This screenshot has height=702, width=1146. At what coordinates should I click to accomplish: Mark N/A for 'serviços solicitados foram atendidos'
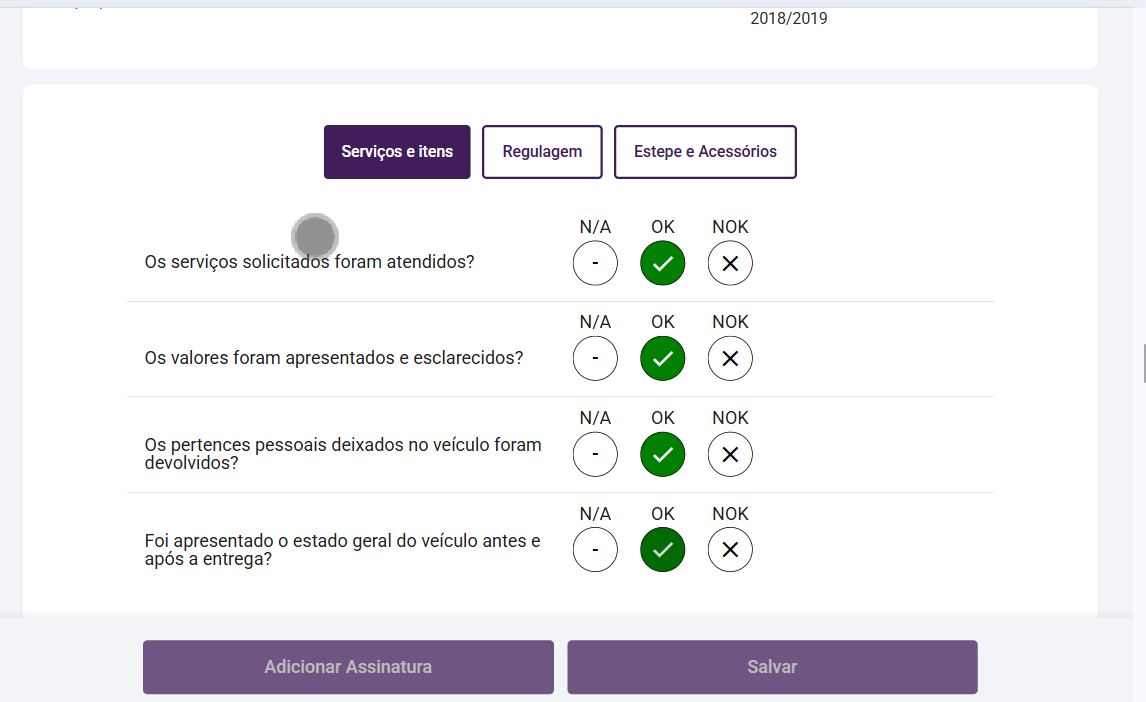[x=595, y=264]
